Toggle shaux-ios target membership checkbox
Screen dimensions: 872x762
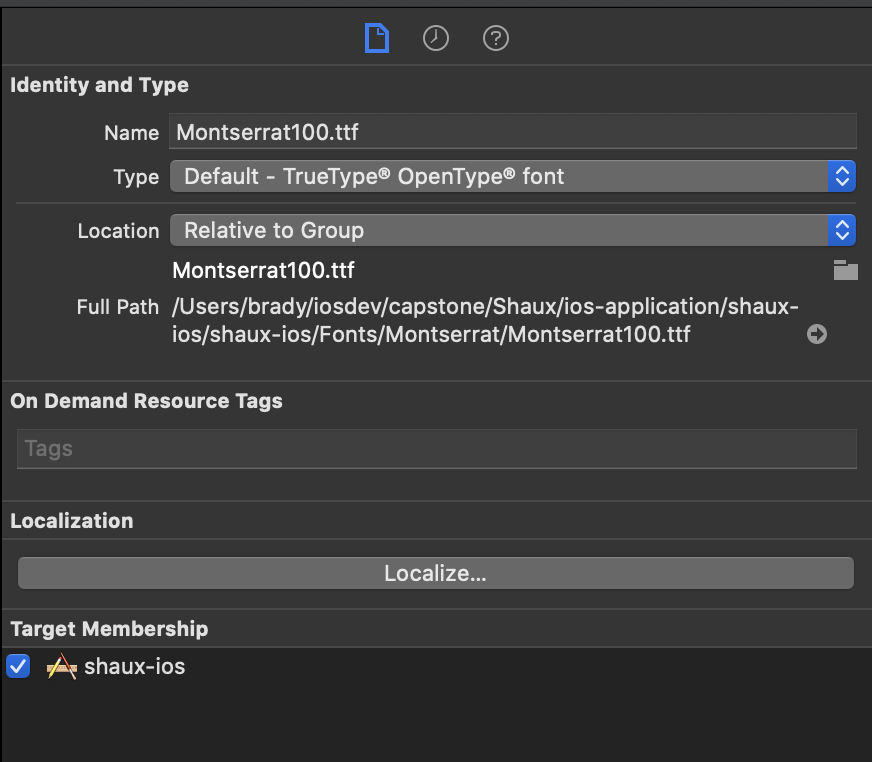(18, 666)
